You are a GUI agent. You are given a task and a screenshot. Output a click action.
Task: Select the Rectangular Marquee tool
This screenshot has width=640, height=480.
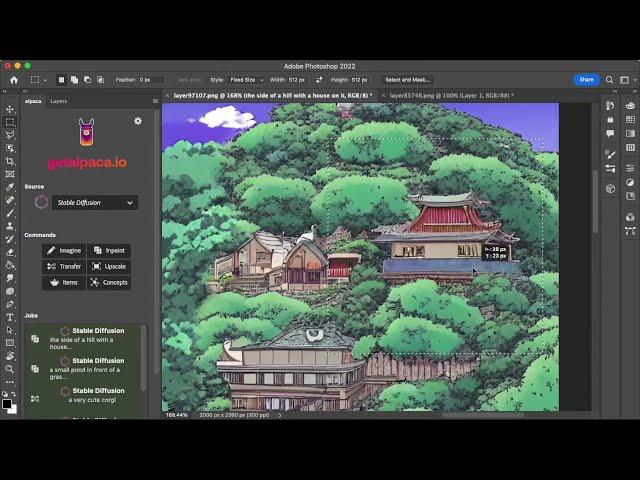10,122
